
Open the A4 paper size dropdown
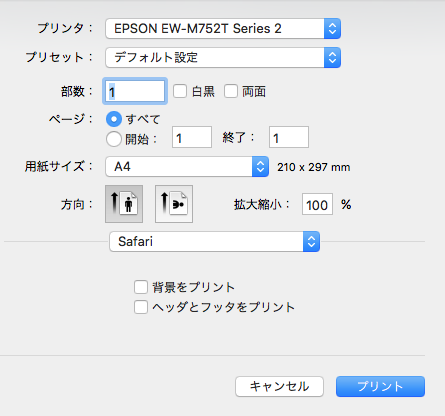tap(187, 167)
